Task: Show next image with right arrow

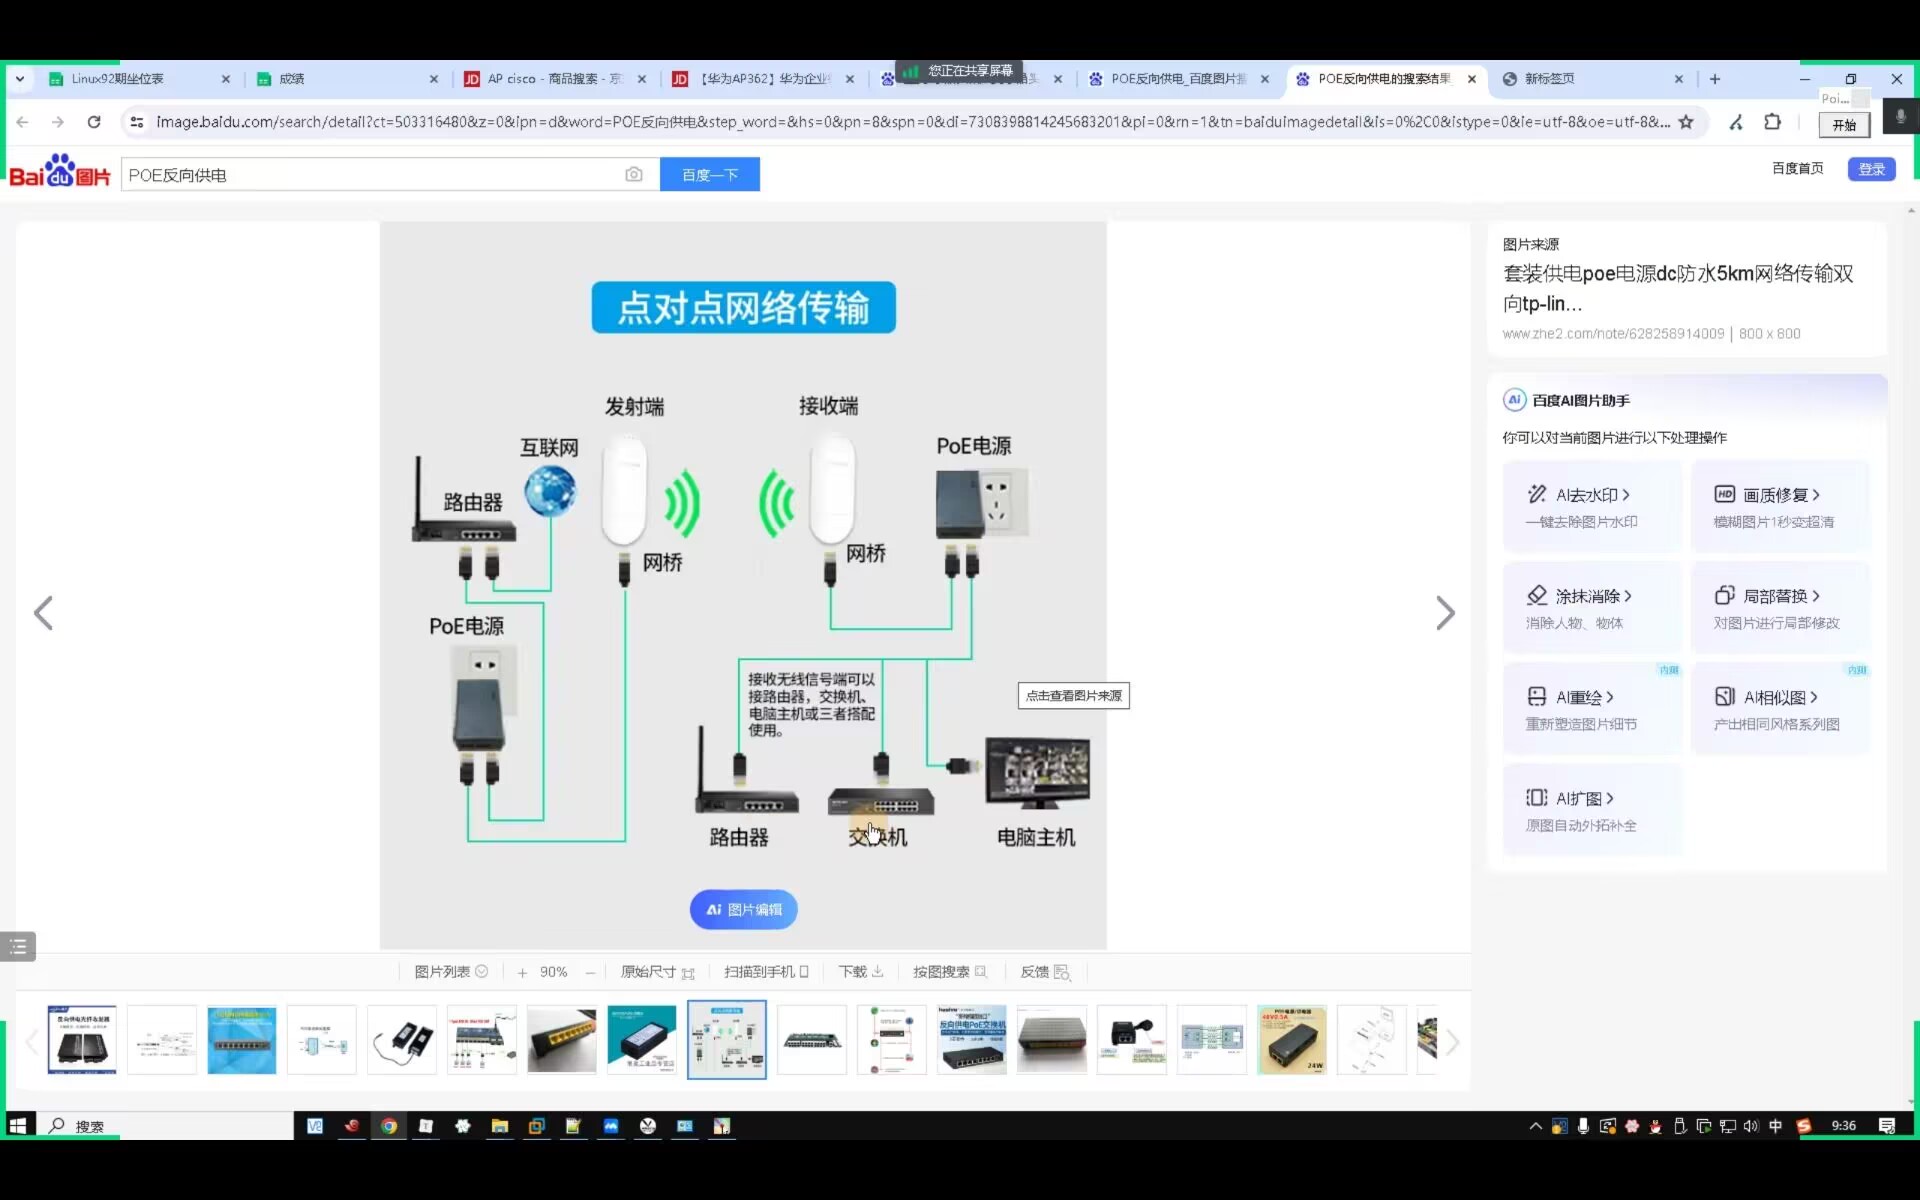Action: click(x=1445, y=613)
